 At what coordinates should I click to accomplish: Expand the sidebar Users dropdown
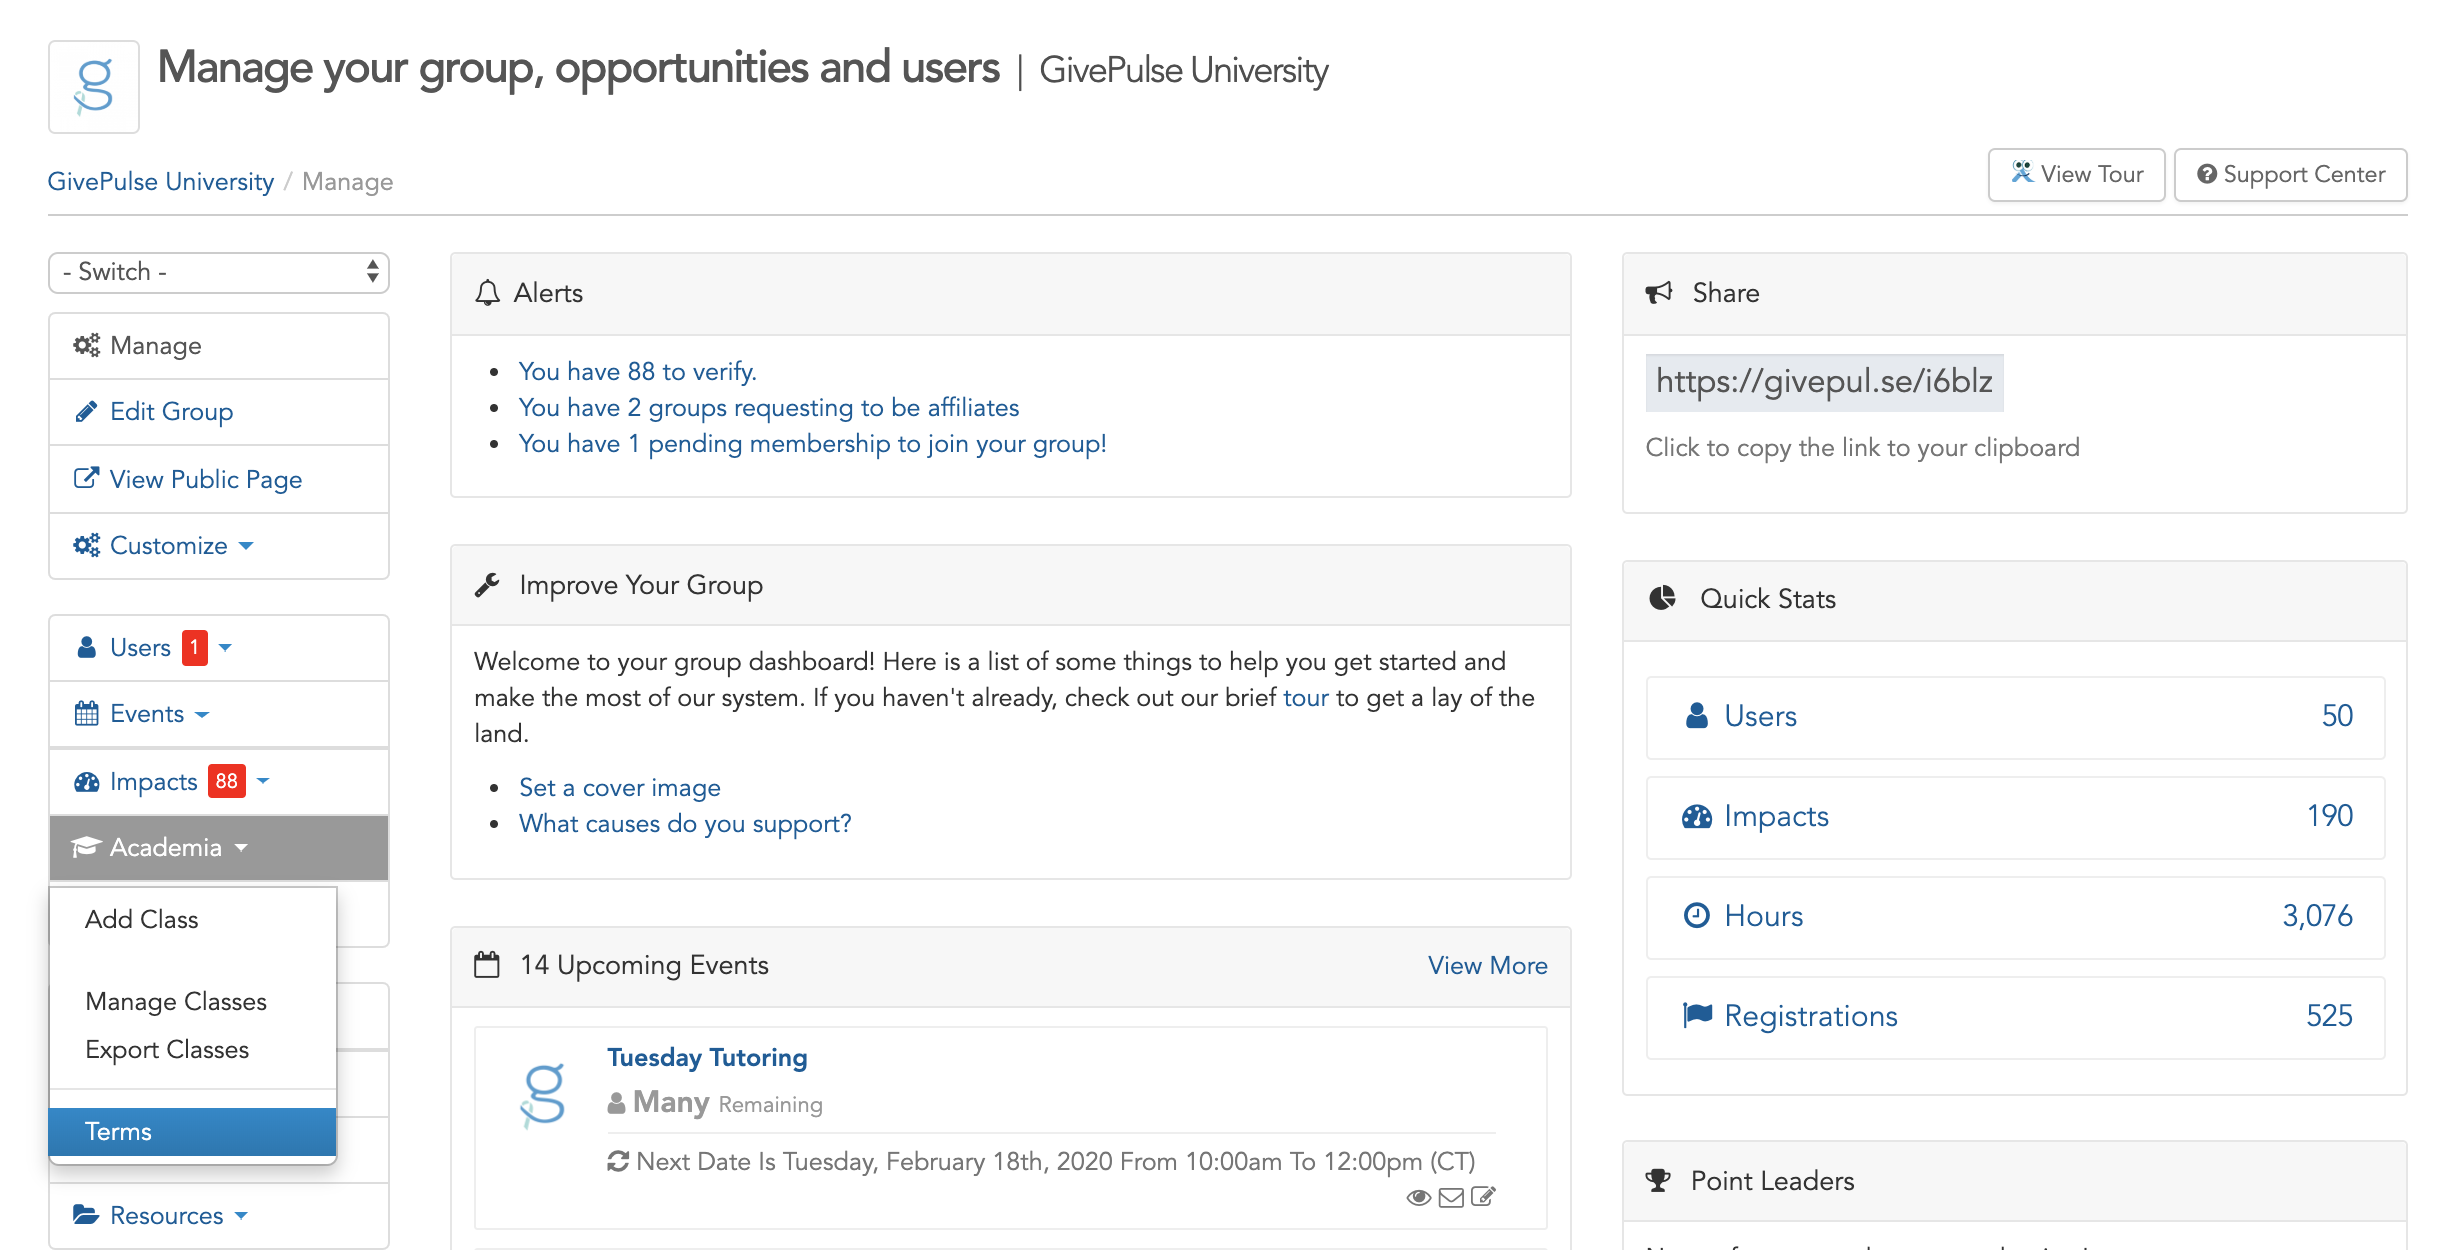[225, 647]
